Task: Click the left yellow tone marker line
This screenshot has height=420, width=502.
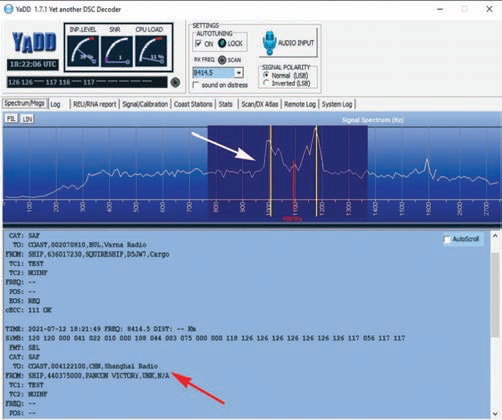Action: coord(271,171)
